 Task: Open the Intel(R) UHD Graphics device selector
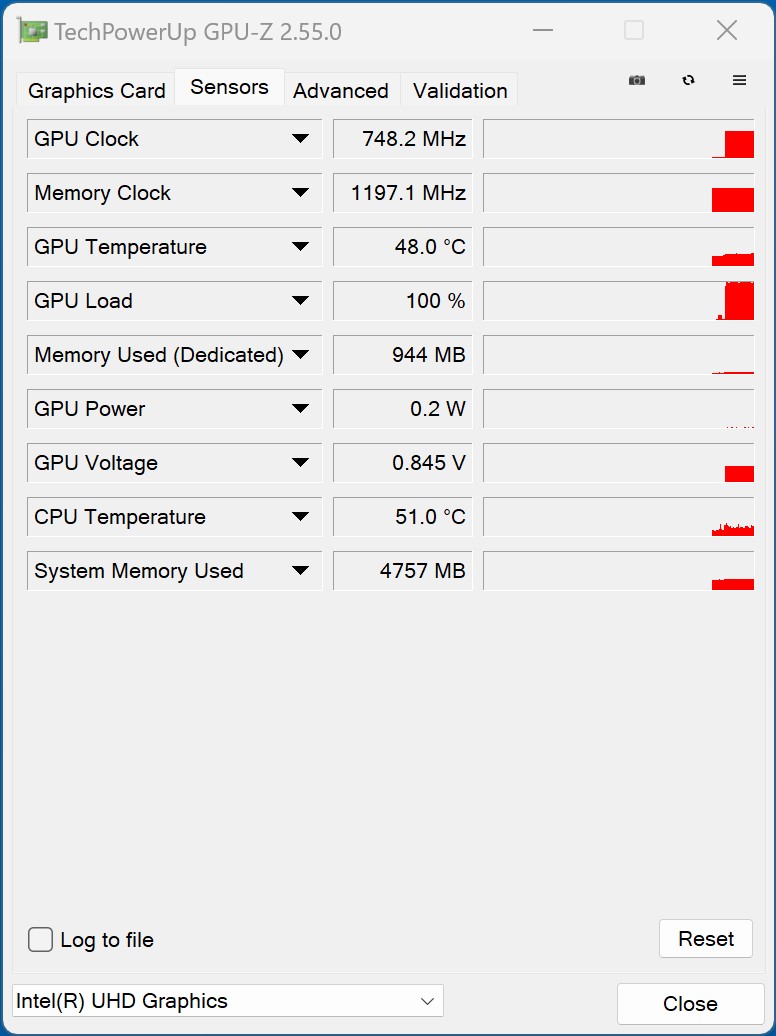point(227,1001)
